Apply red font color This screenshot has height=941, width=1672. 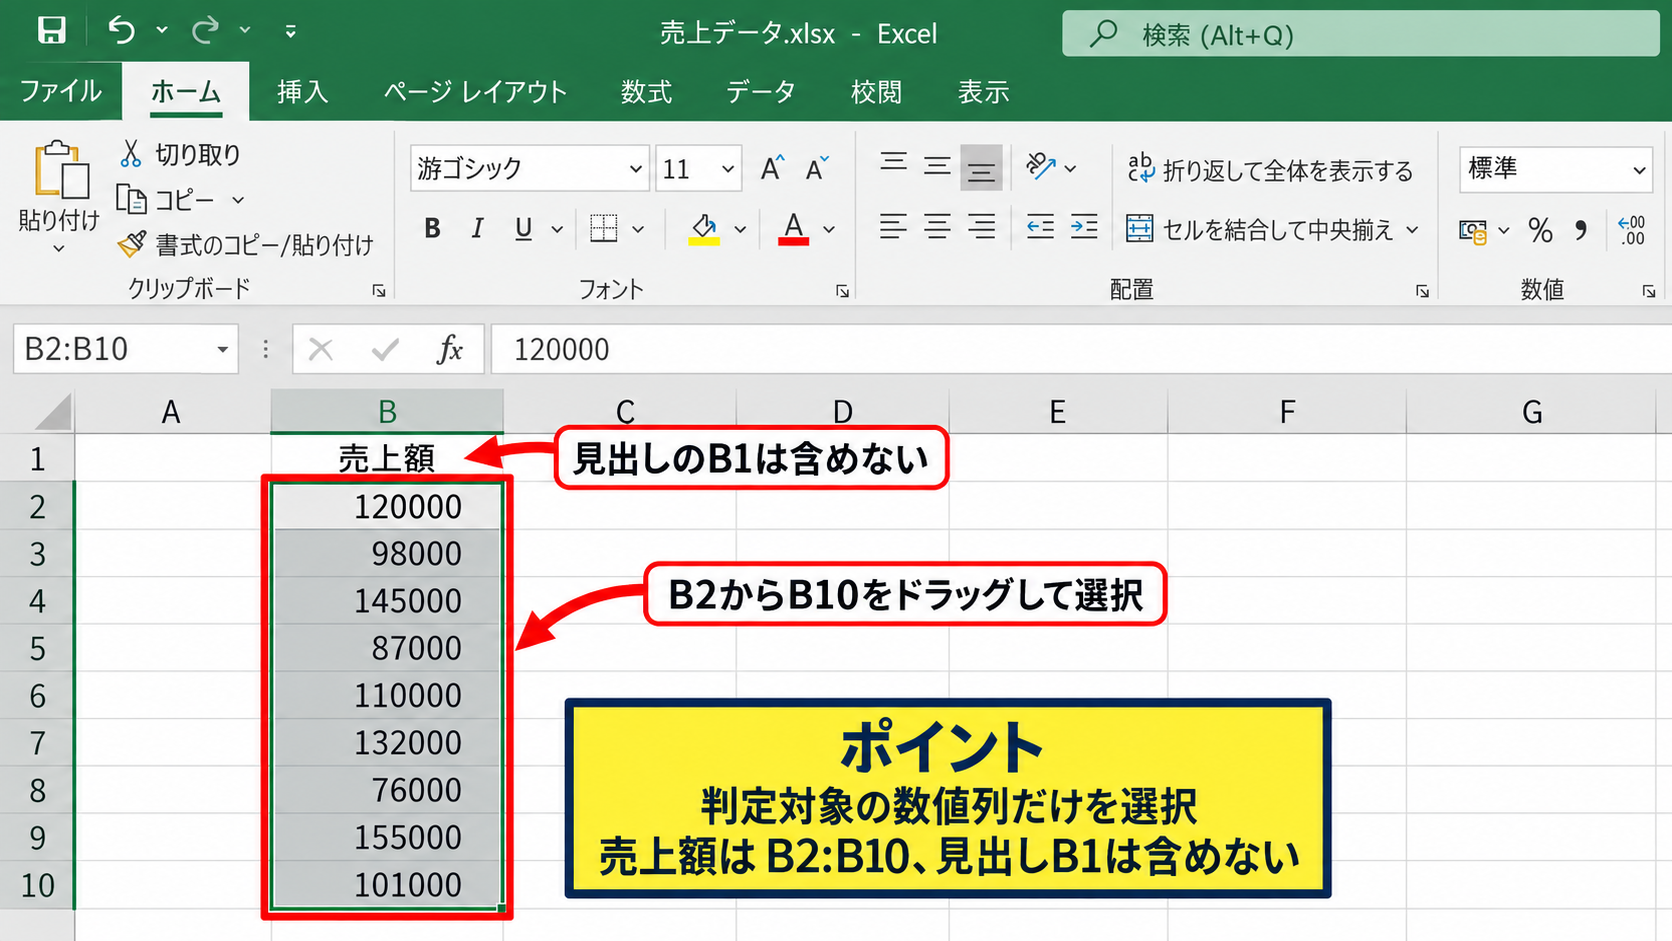[793, 229]
